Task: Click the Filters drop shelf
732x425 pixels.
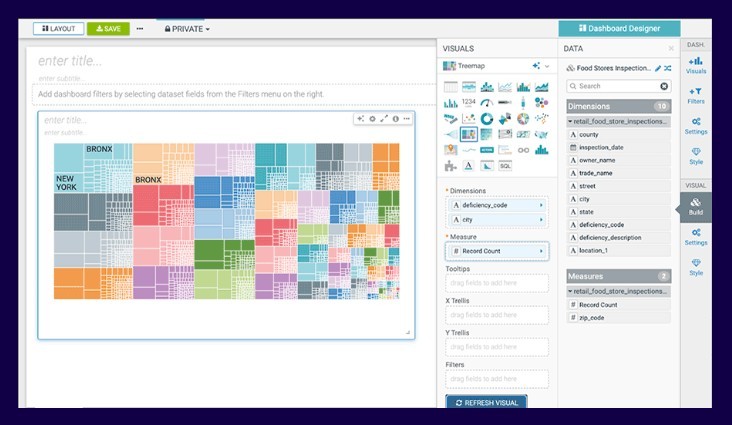Action: tap(497, 379)
